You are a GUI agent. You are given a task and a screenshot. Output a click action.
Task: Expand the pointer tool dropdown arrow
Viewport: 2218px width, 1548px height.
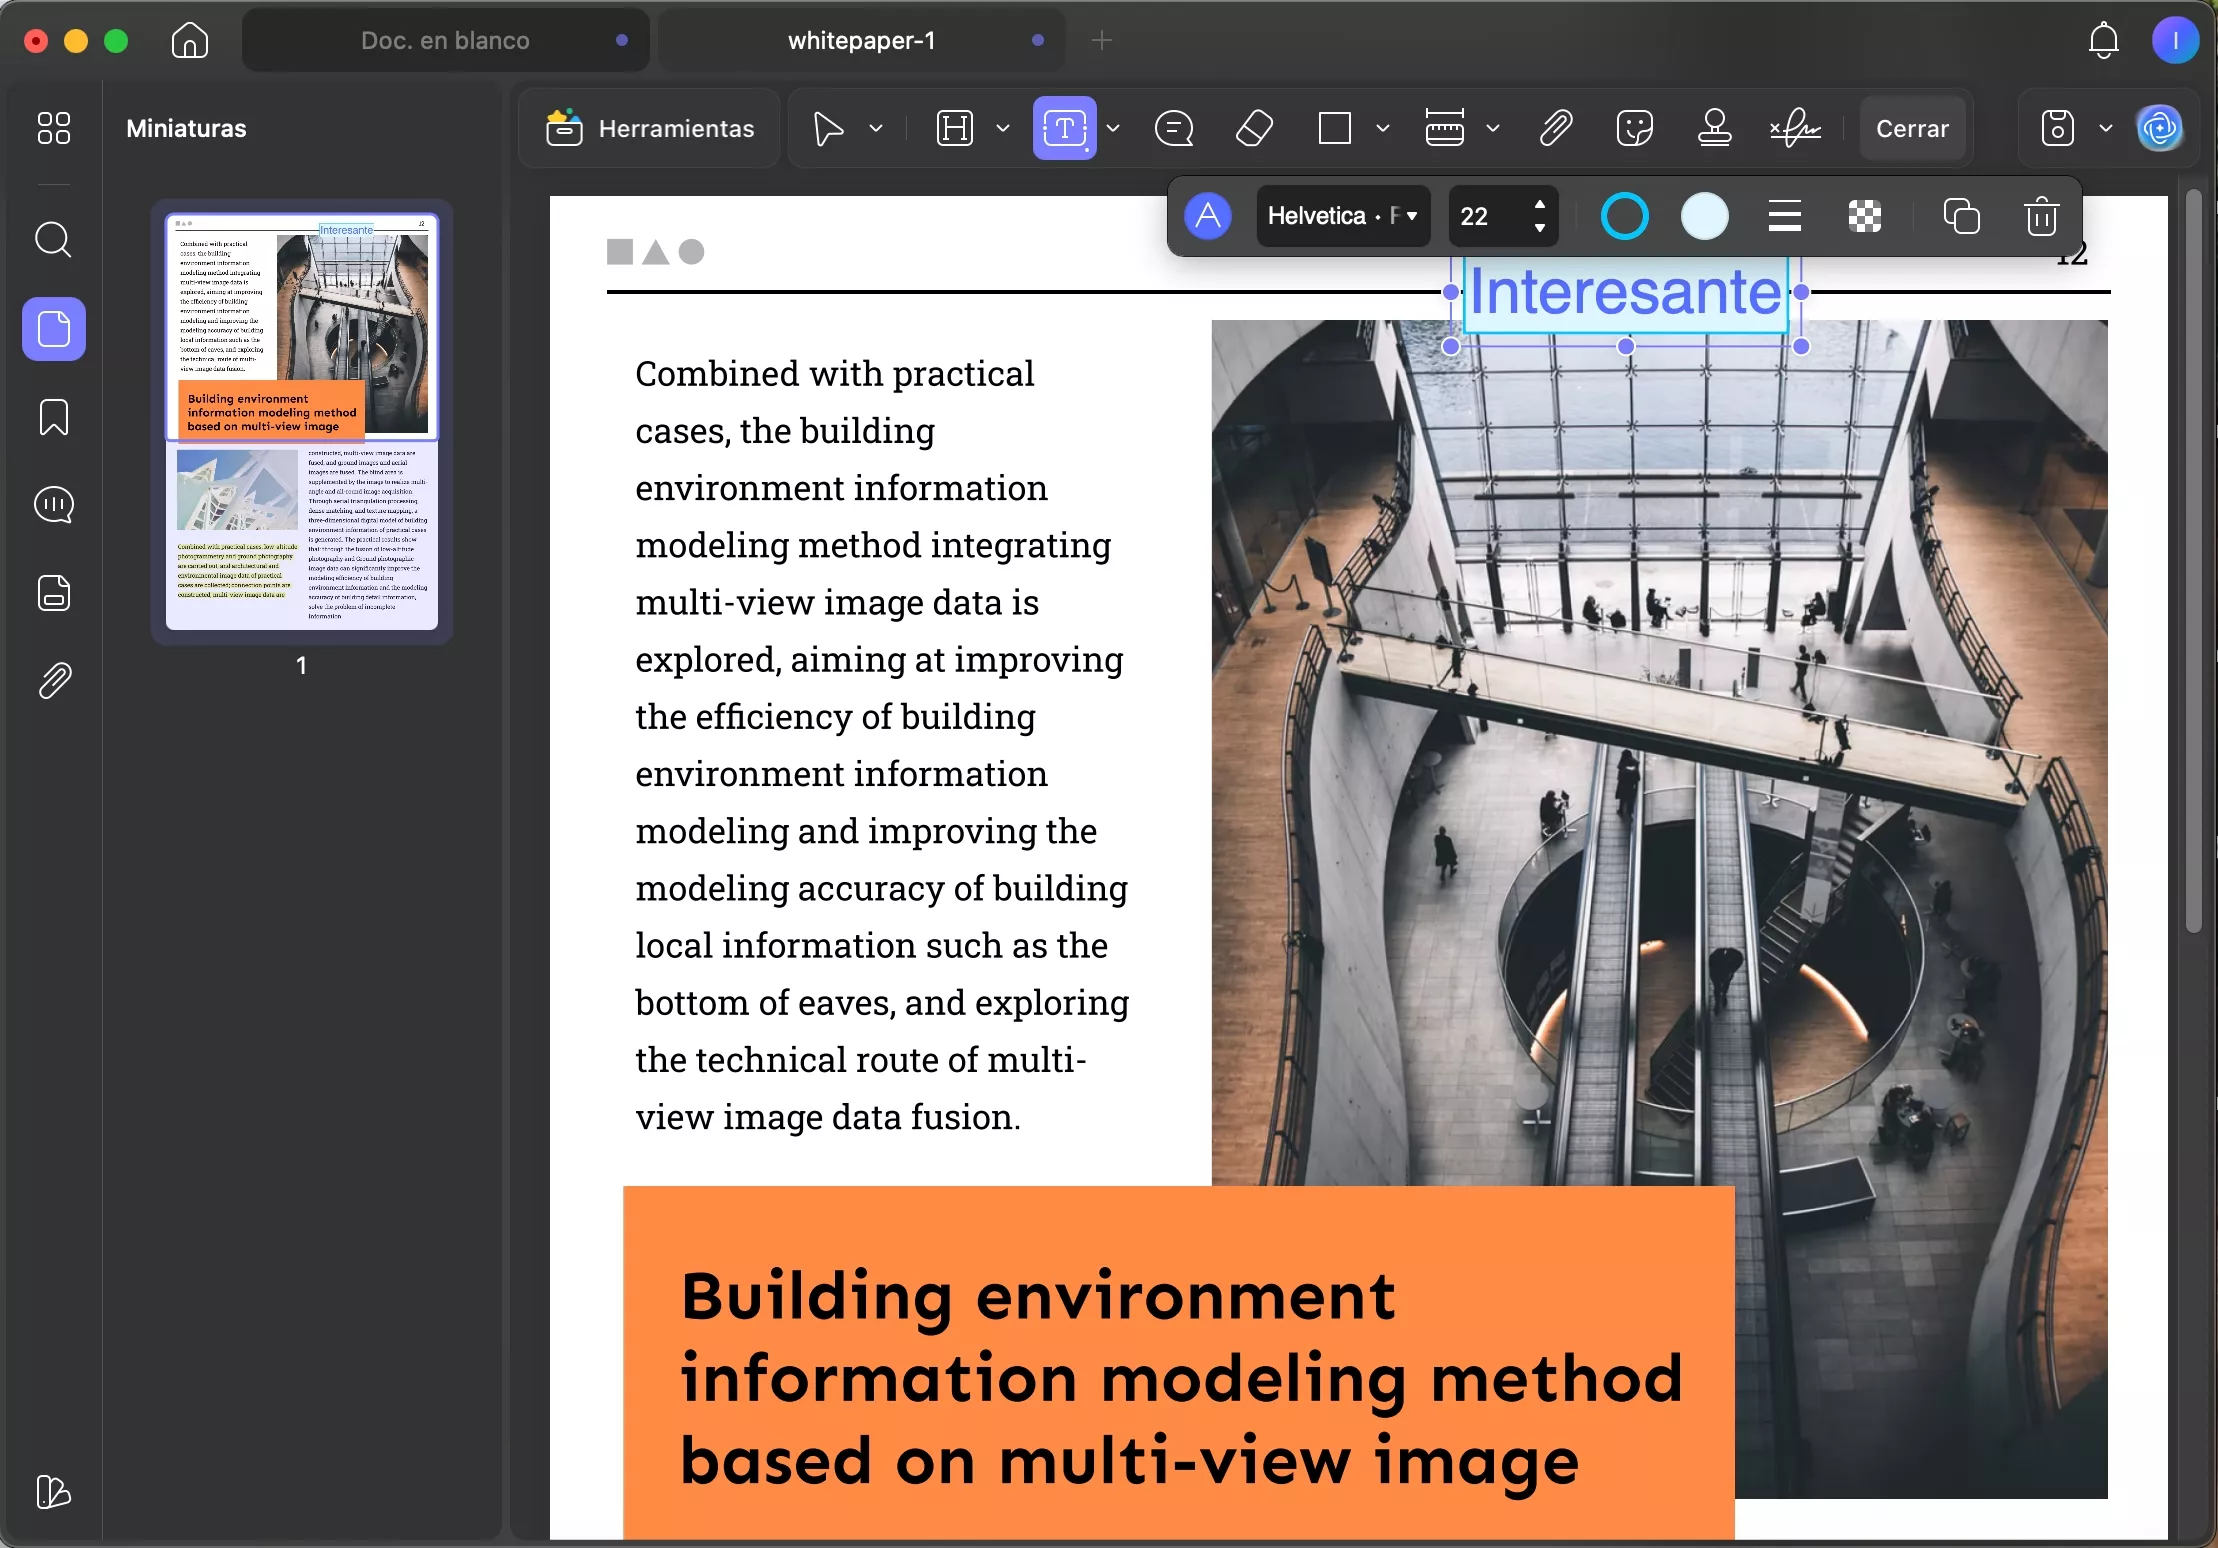coord(876,129)
